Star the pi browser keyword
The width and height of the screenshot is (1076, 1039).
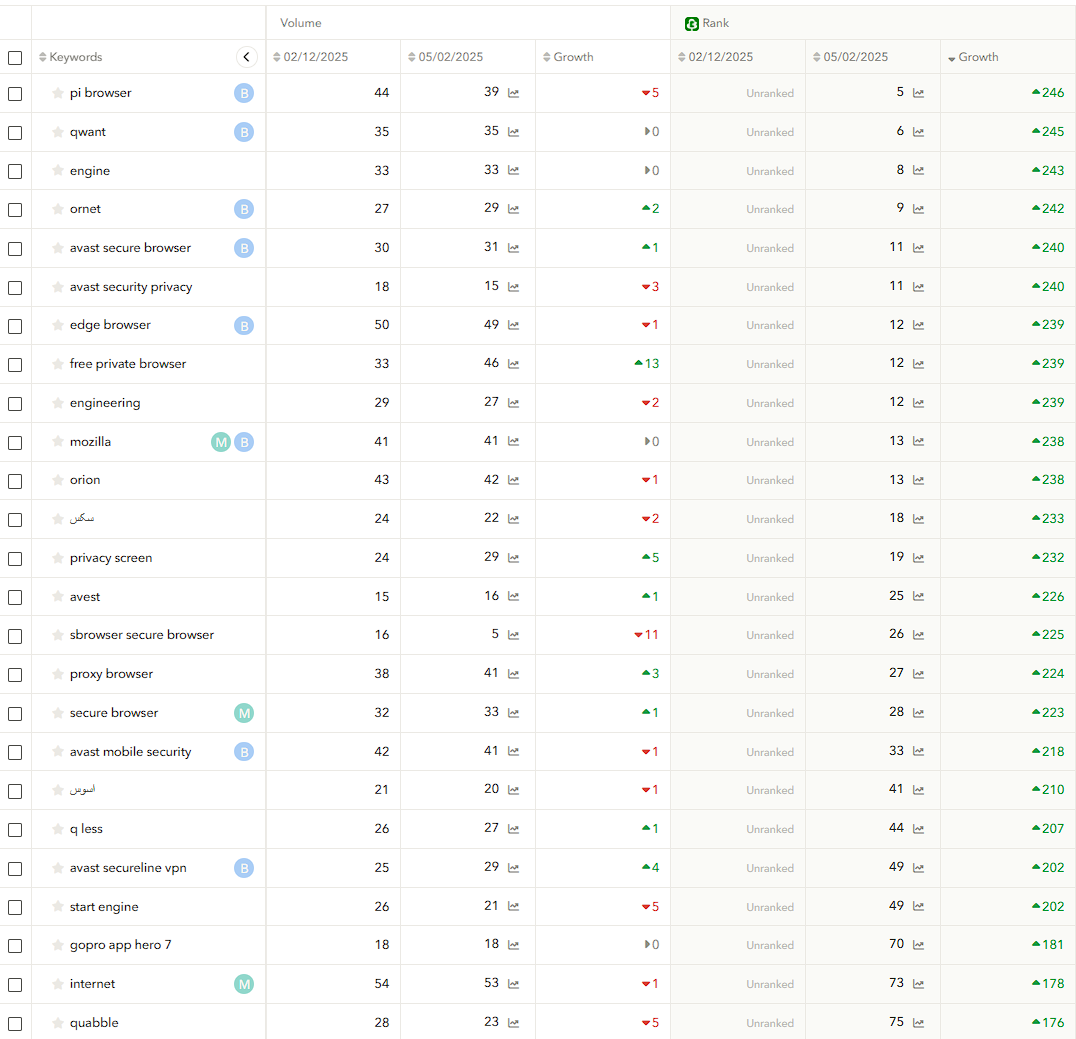point(58,93)
